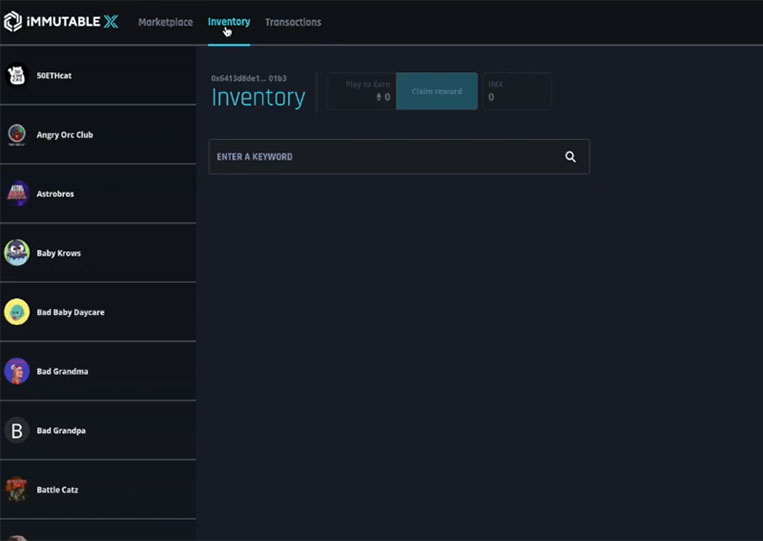
Task: Click the wallet address 0x6413d8de1
Action: (x=249, y=78)
